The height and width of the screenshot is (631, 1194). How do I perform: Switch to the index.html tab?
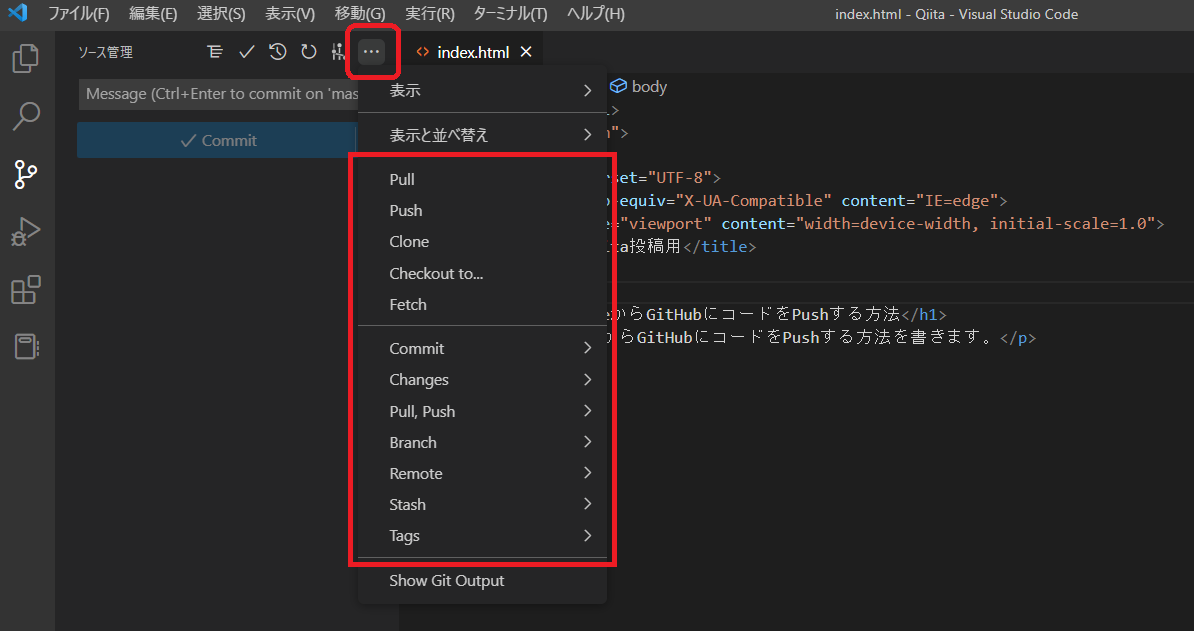coord(473,51)
